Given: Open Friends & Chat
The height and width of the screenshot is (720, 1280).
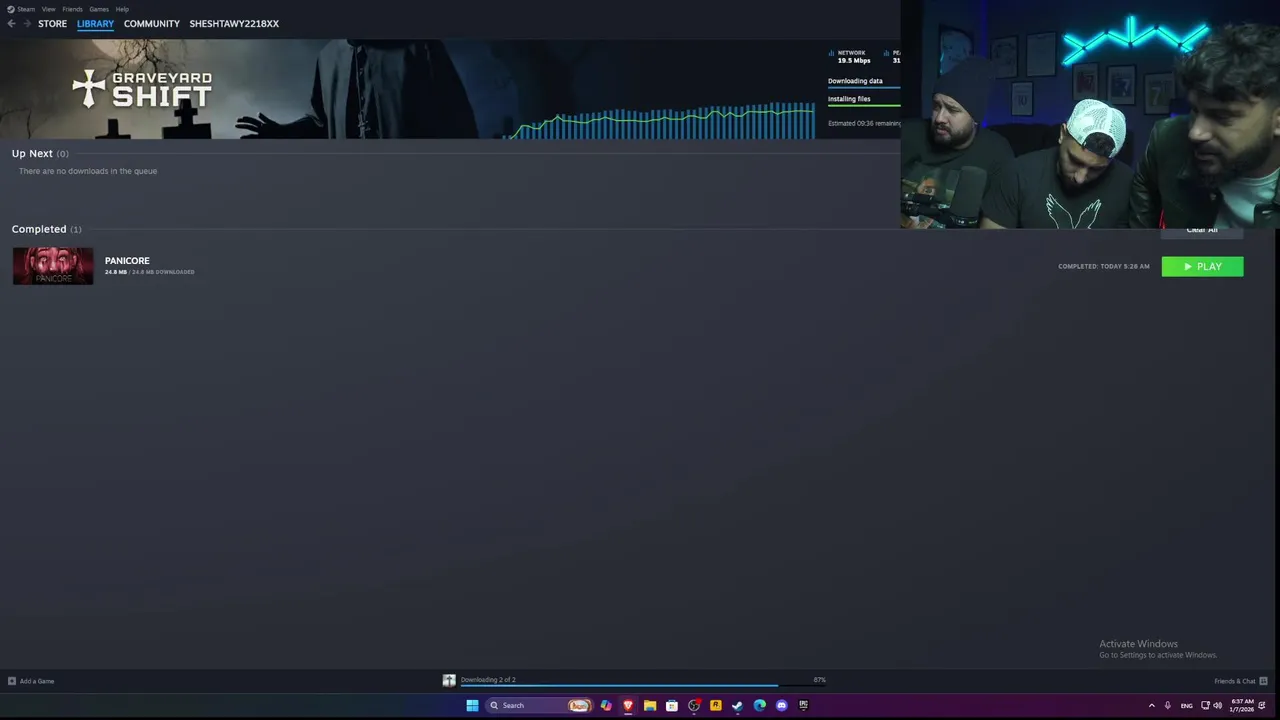Looking at the screenshot, I should click(x=1241, y=681).
